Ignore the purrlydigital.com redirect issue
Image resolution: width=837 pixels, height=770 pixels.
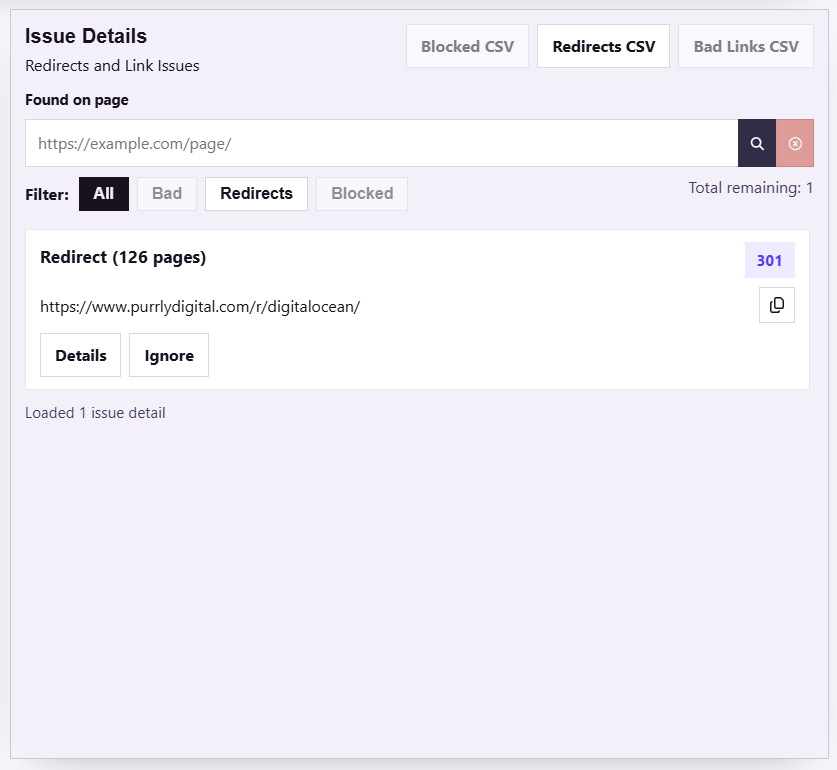(168, 355)
